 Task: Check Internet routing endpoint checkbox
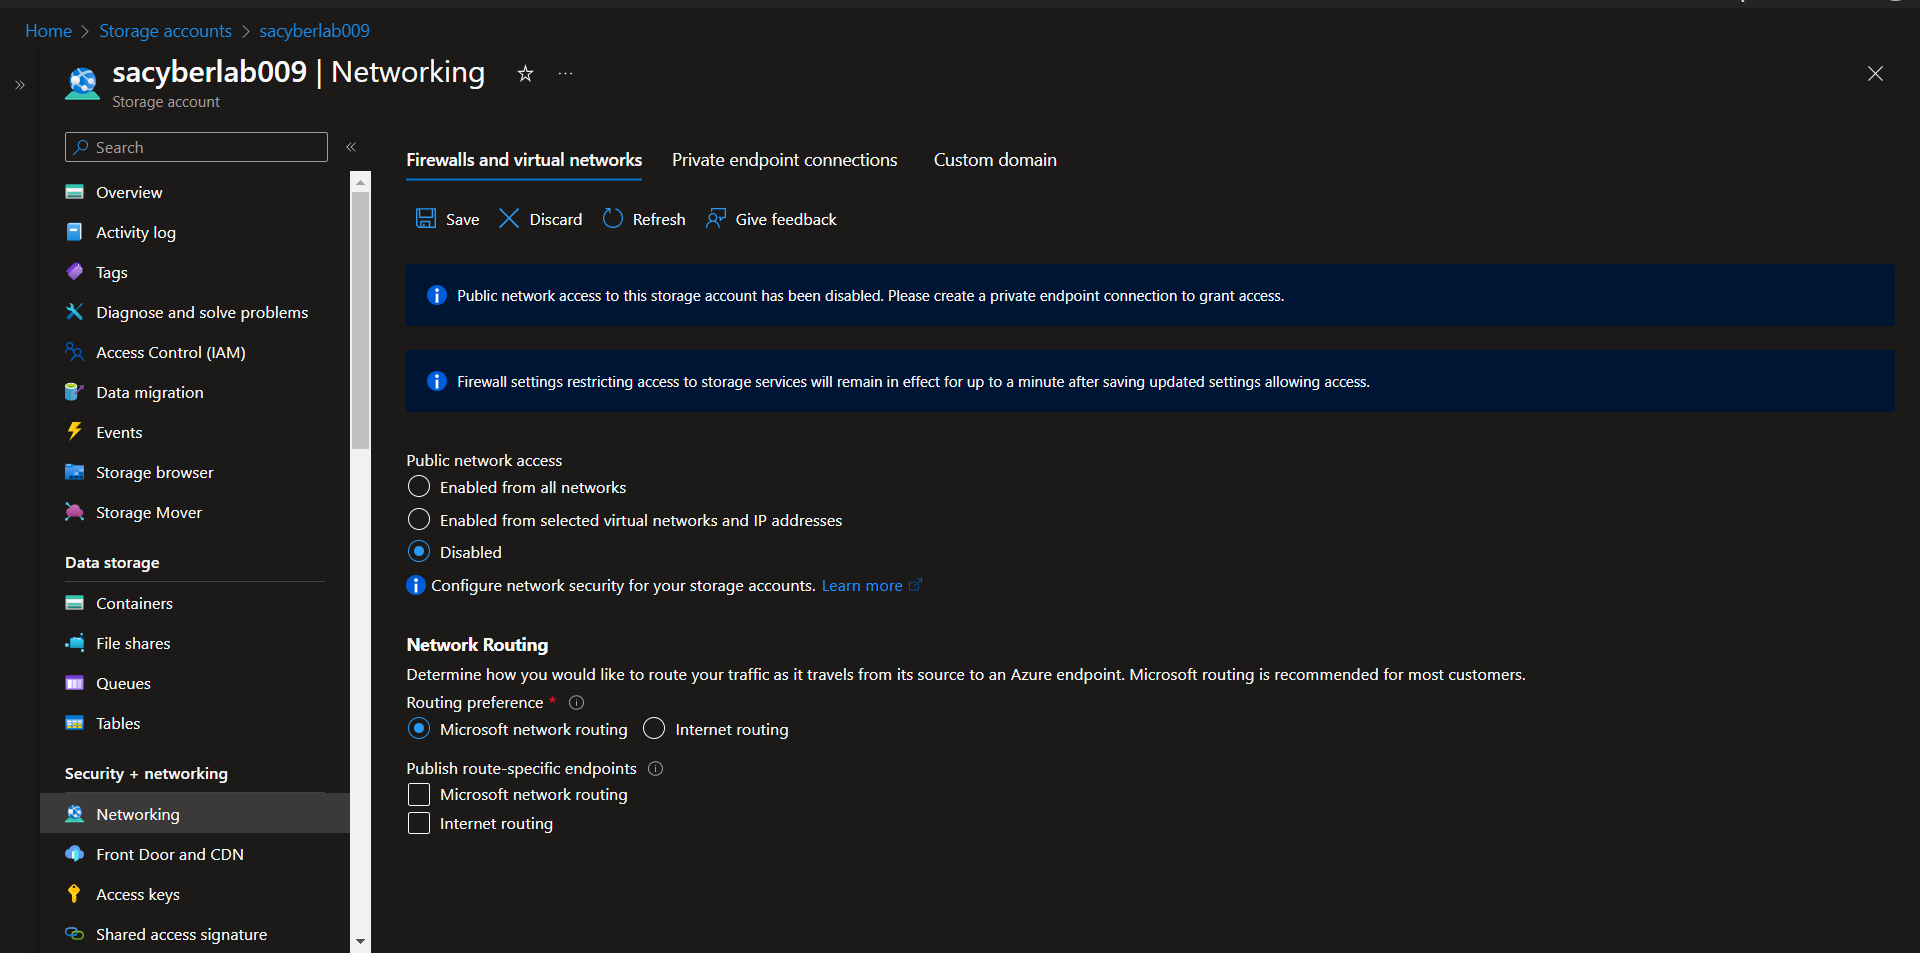[419, 823]
